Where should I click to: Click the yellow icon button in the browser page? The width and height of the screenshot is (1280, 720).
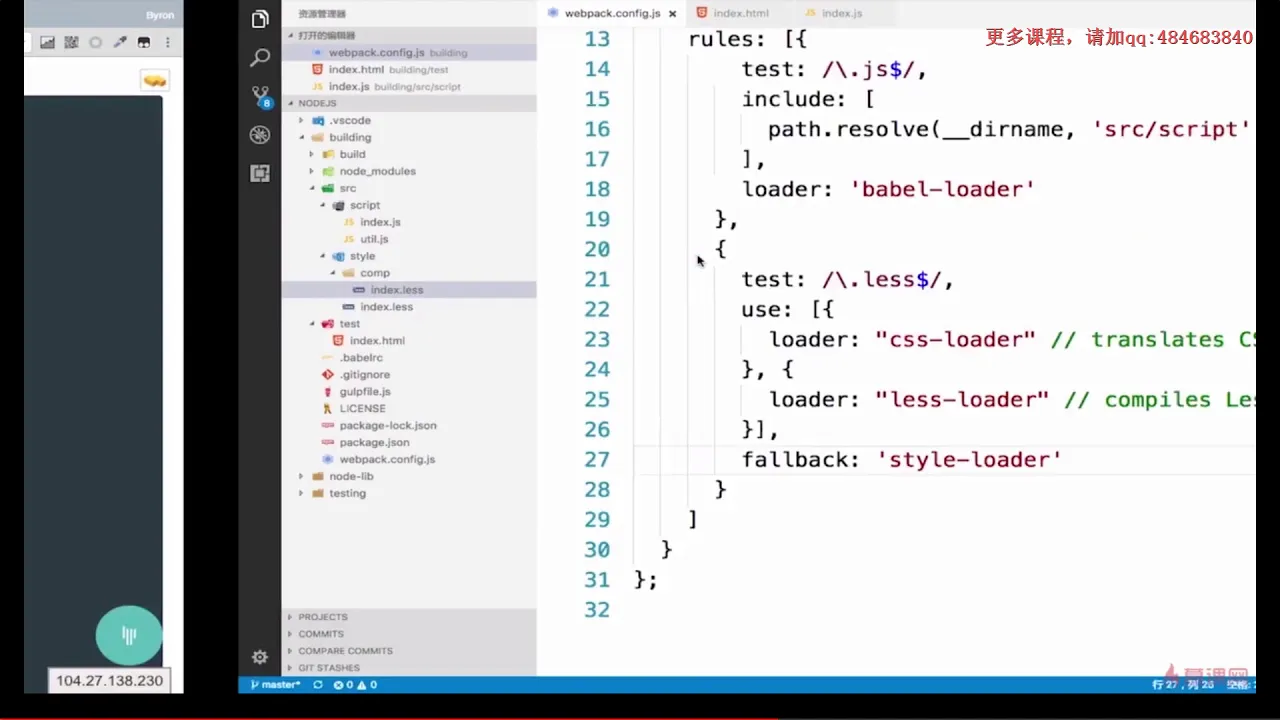[154, 81]
